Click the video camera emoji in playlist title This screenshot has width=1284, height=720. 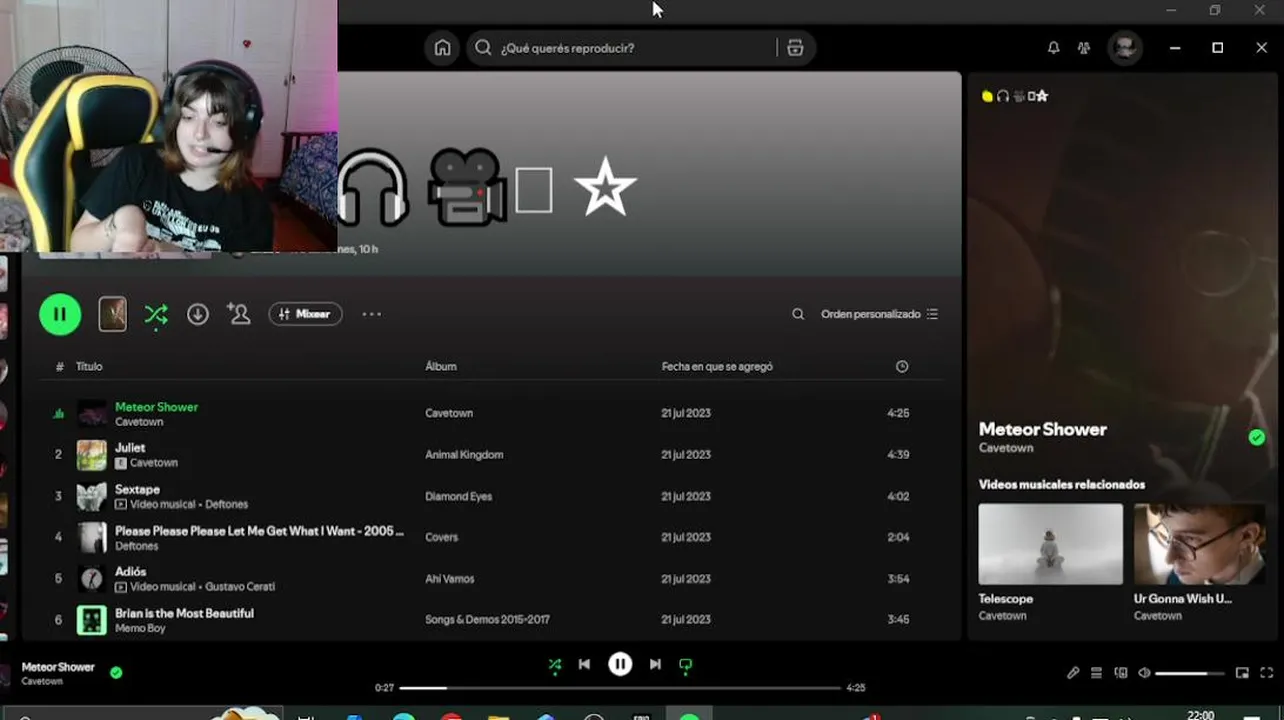click(466, 187)
